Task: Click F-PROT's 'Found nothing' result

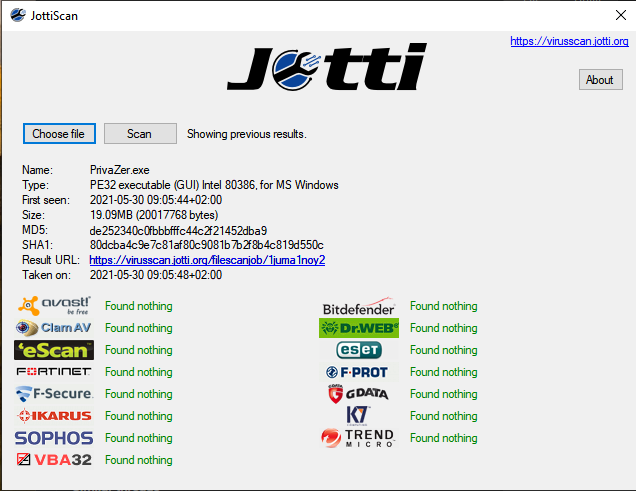Action: [x=444, y=372]
